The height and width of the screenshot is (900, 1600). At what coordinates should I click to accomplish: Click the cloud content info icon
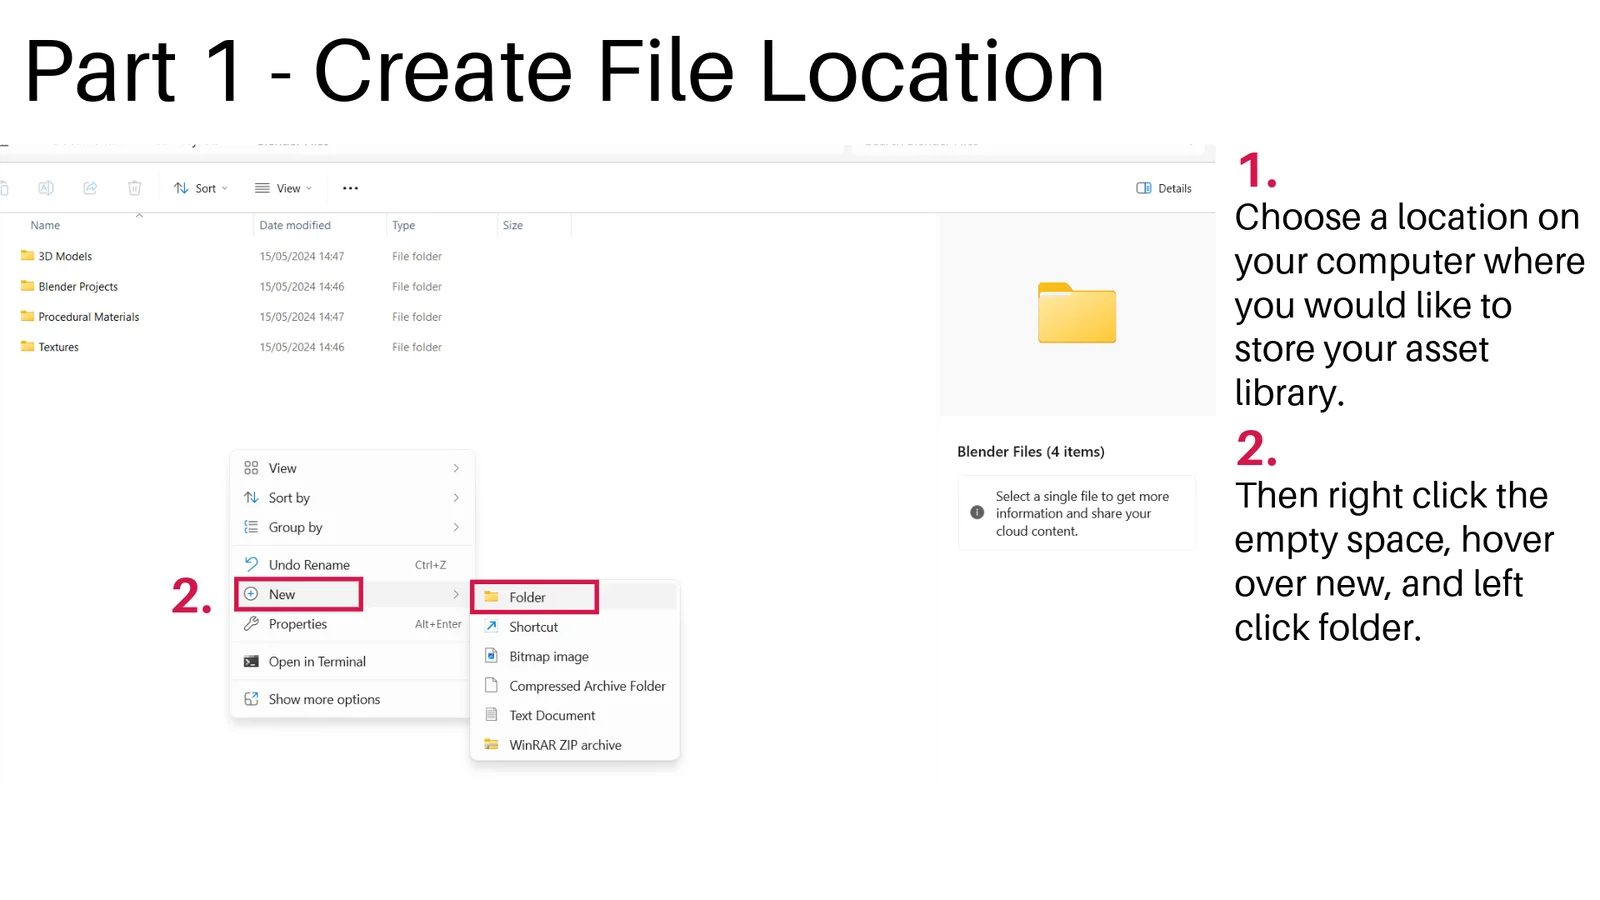977,513
